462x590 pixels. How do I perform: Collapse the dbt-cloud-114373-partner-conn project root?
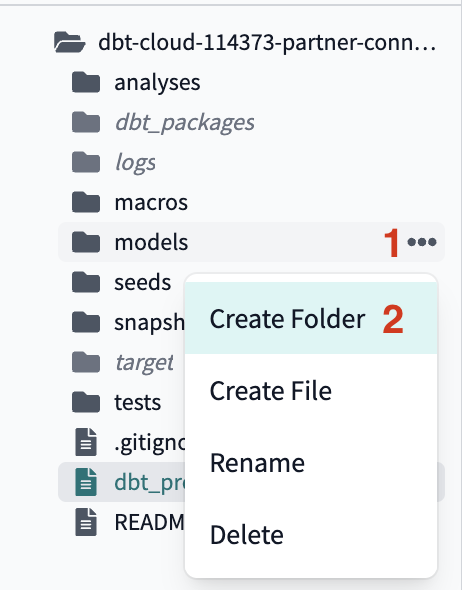point(267,43)
